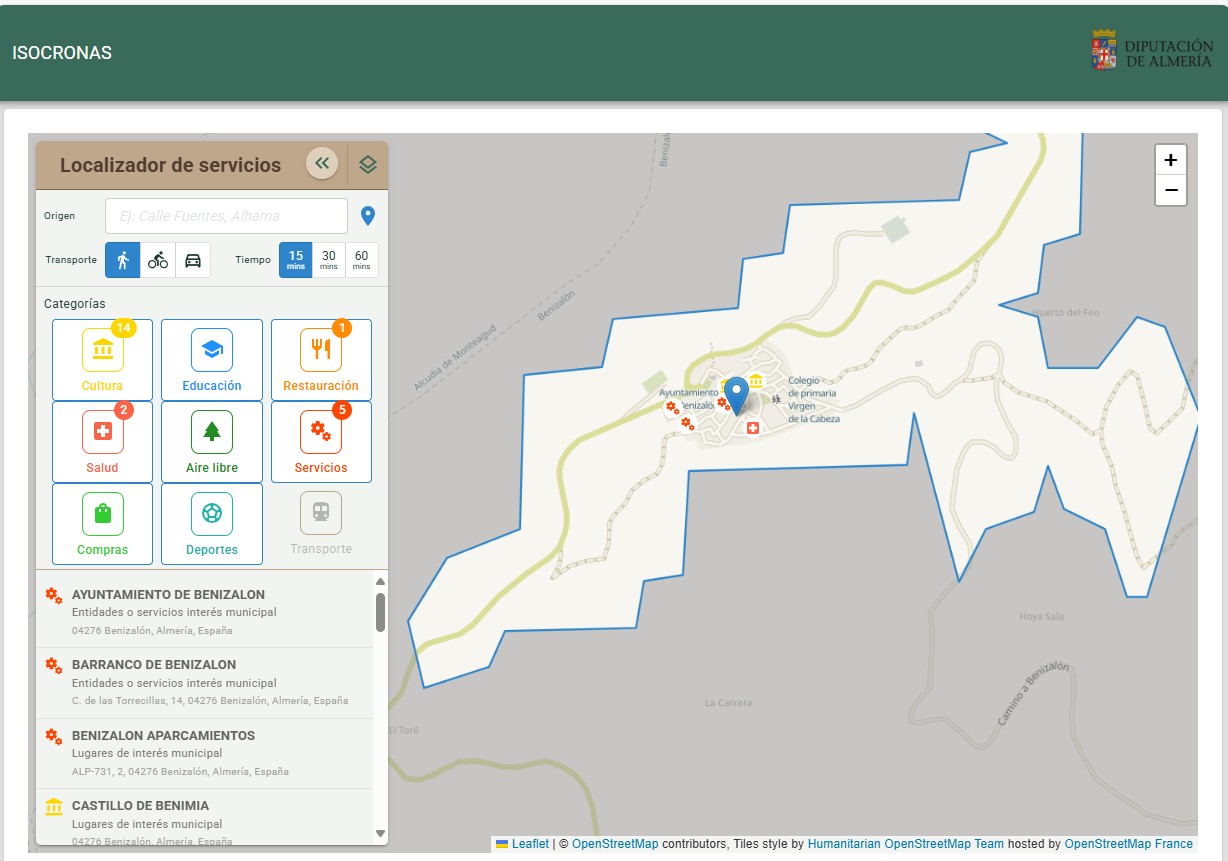
Task: Open BENIZALON APARCAMIENTOS result
Action: coord(204,753)
